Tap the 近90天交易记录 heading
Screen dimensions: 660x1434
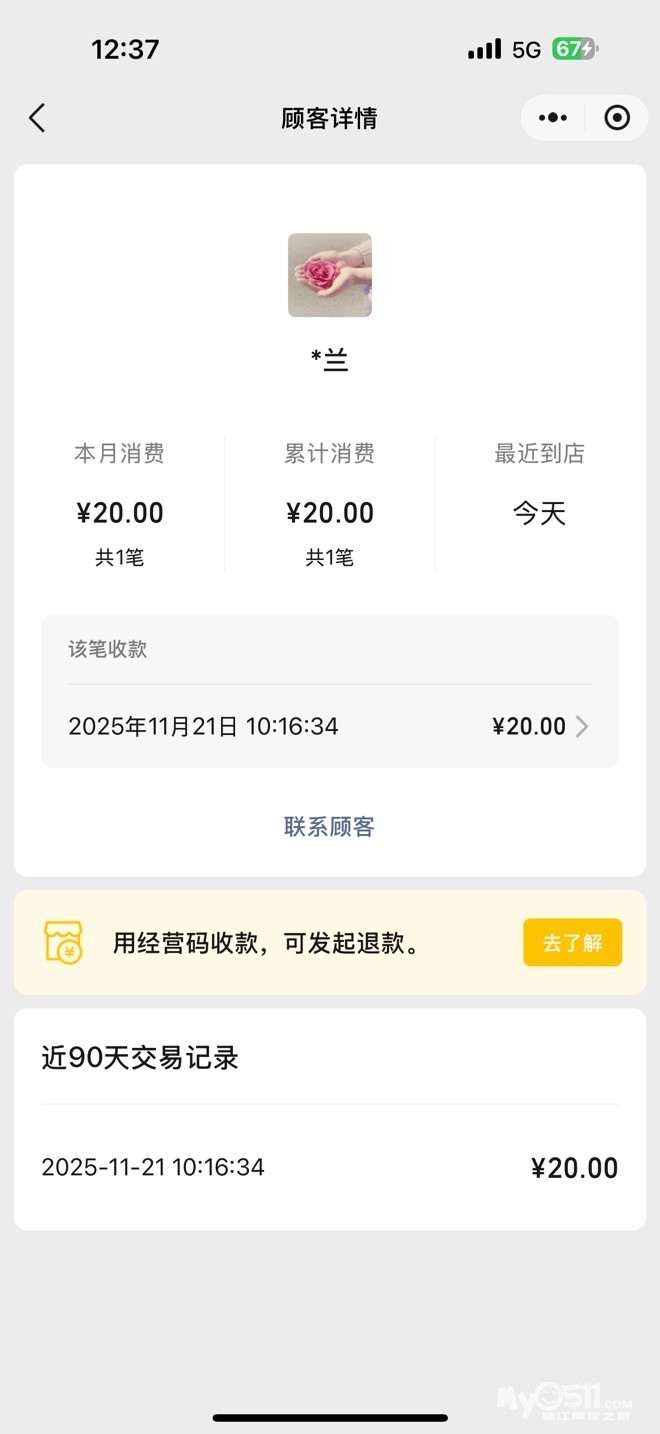pos(140,1058)
